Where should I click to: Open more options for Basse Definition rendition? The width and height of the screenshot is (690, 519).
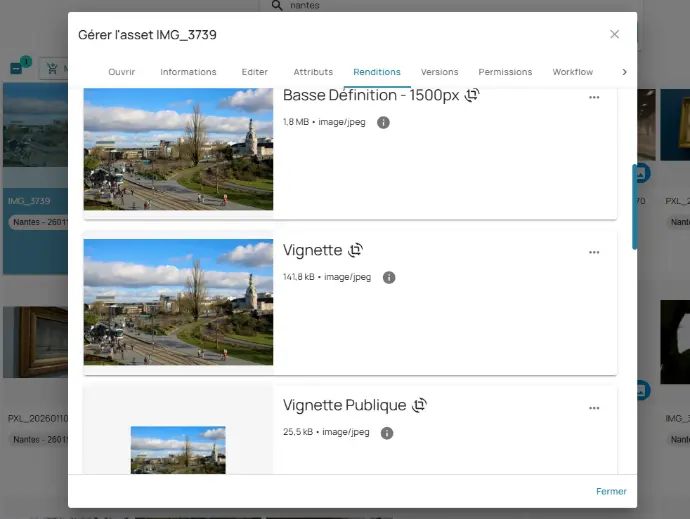[x=594, y=97]
